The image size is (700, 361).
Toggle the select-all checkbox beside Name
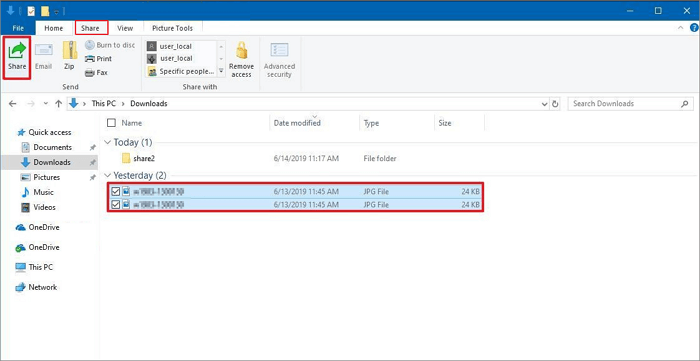pos(112,123)
